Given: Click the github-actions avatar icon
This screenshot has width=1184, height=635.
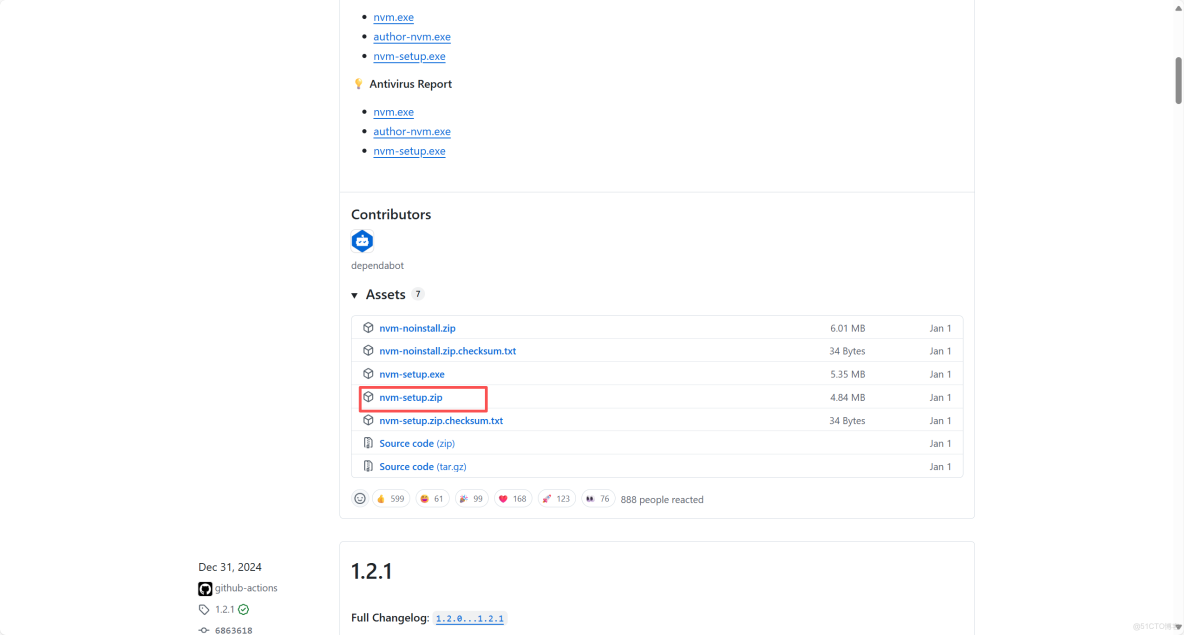Looking at the screenshot, I should (x=205, y=588).
